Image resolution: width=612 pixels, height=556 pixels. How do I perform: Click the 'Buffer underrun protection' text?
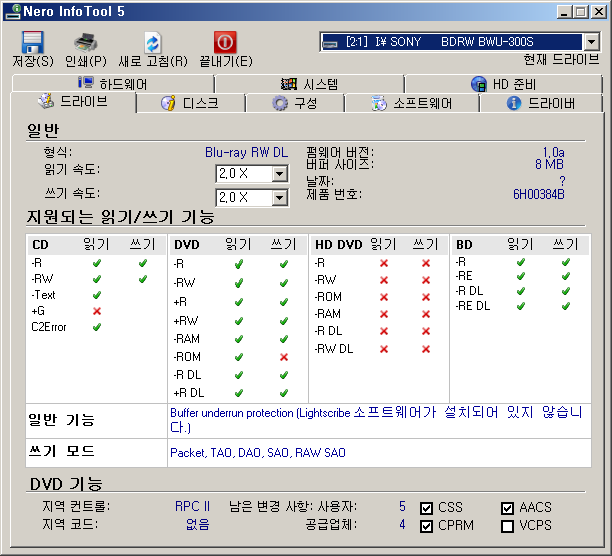pos(232,413)
